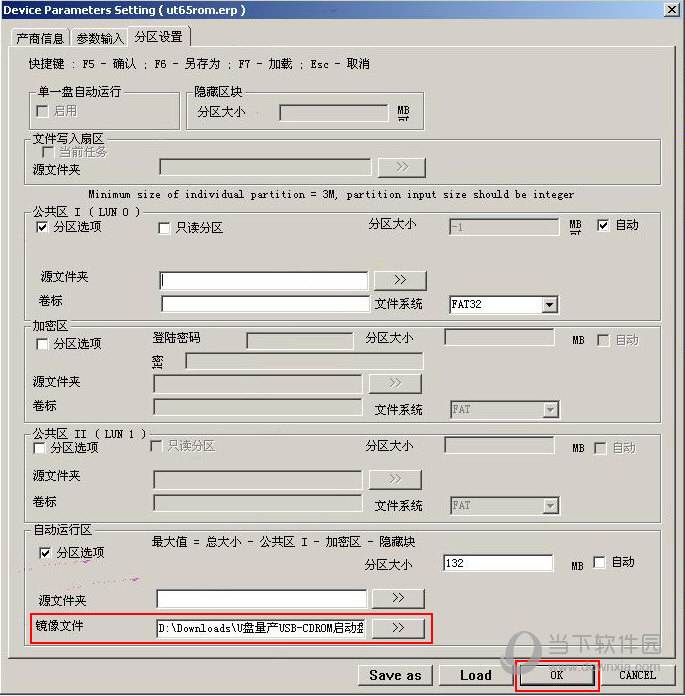Click the 登陆密码 field
685x696 pixels.
pyautogui.click(x=300, y=341)
